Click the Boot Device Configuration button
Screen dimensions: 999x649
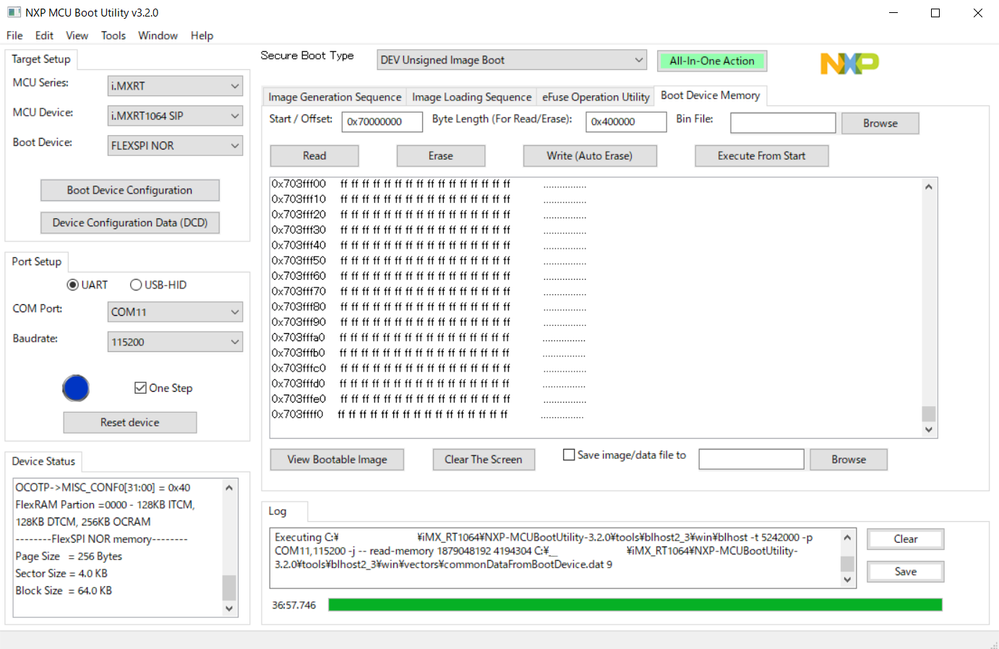click(x=130, y=190)
